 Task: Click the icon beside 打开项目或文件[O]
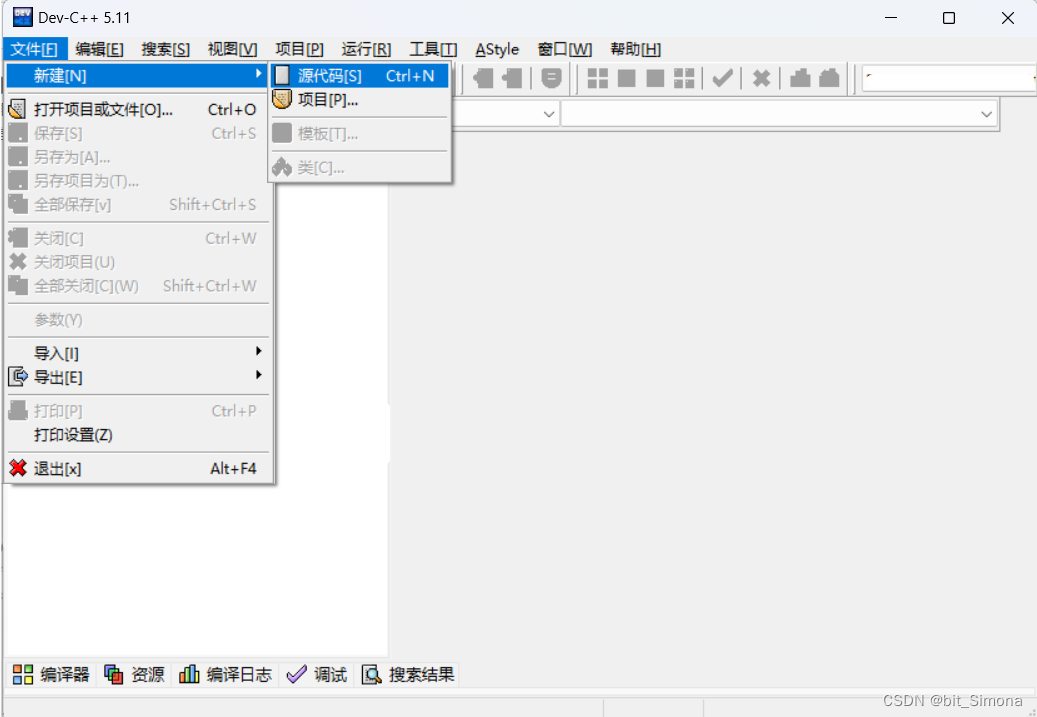tap(18, 110)
